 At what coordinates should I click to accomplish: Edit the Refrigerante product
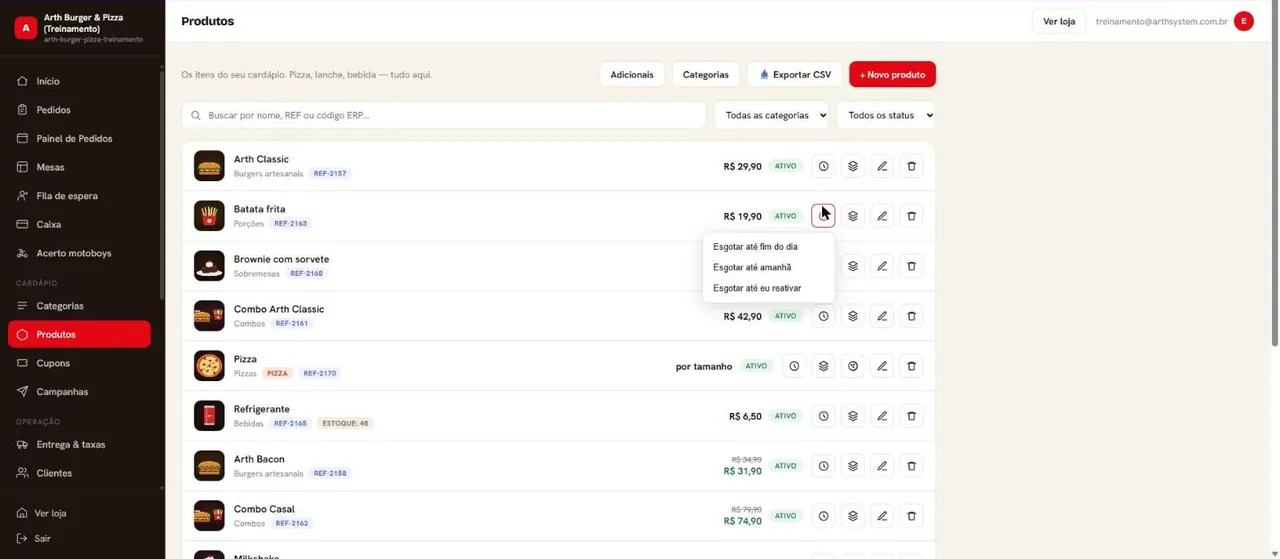(x=882, y=416)
